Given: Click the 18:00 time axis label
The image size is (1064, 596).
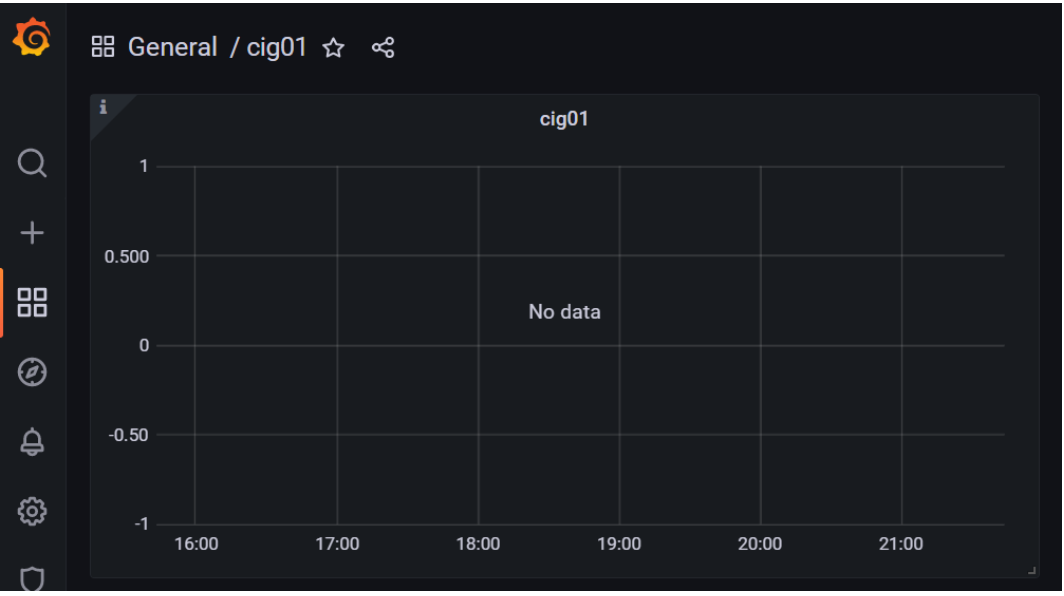Looking at the screenshot, I should [478, 544].
